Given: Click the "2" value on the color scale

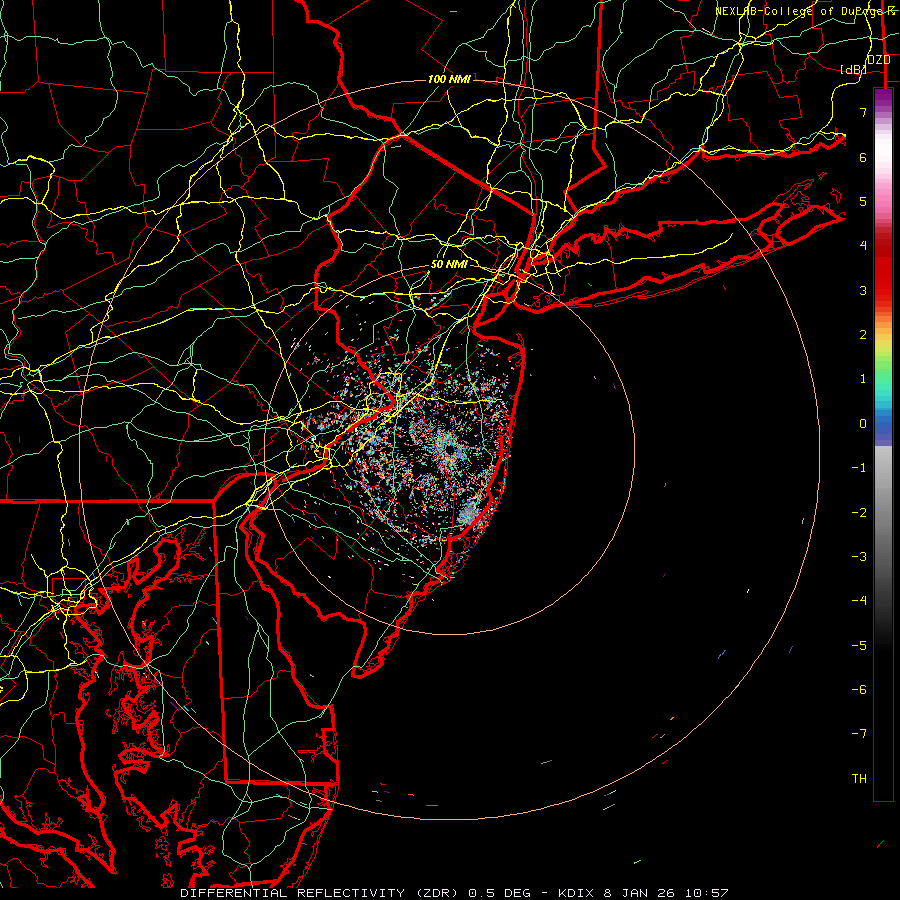Looking at the screenshot, I should coord(863,335).
